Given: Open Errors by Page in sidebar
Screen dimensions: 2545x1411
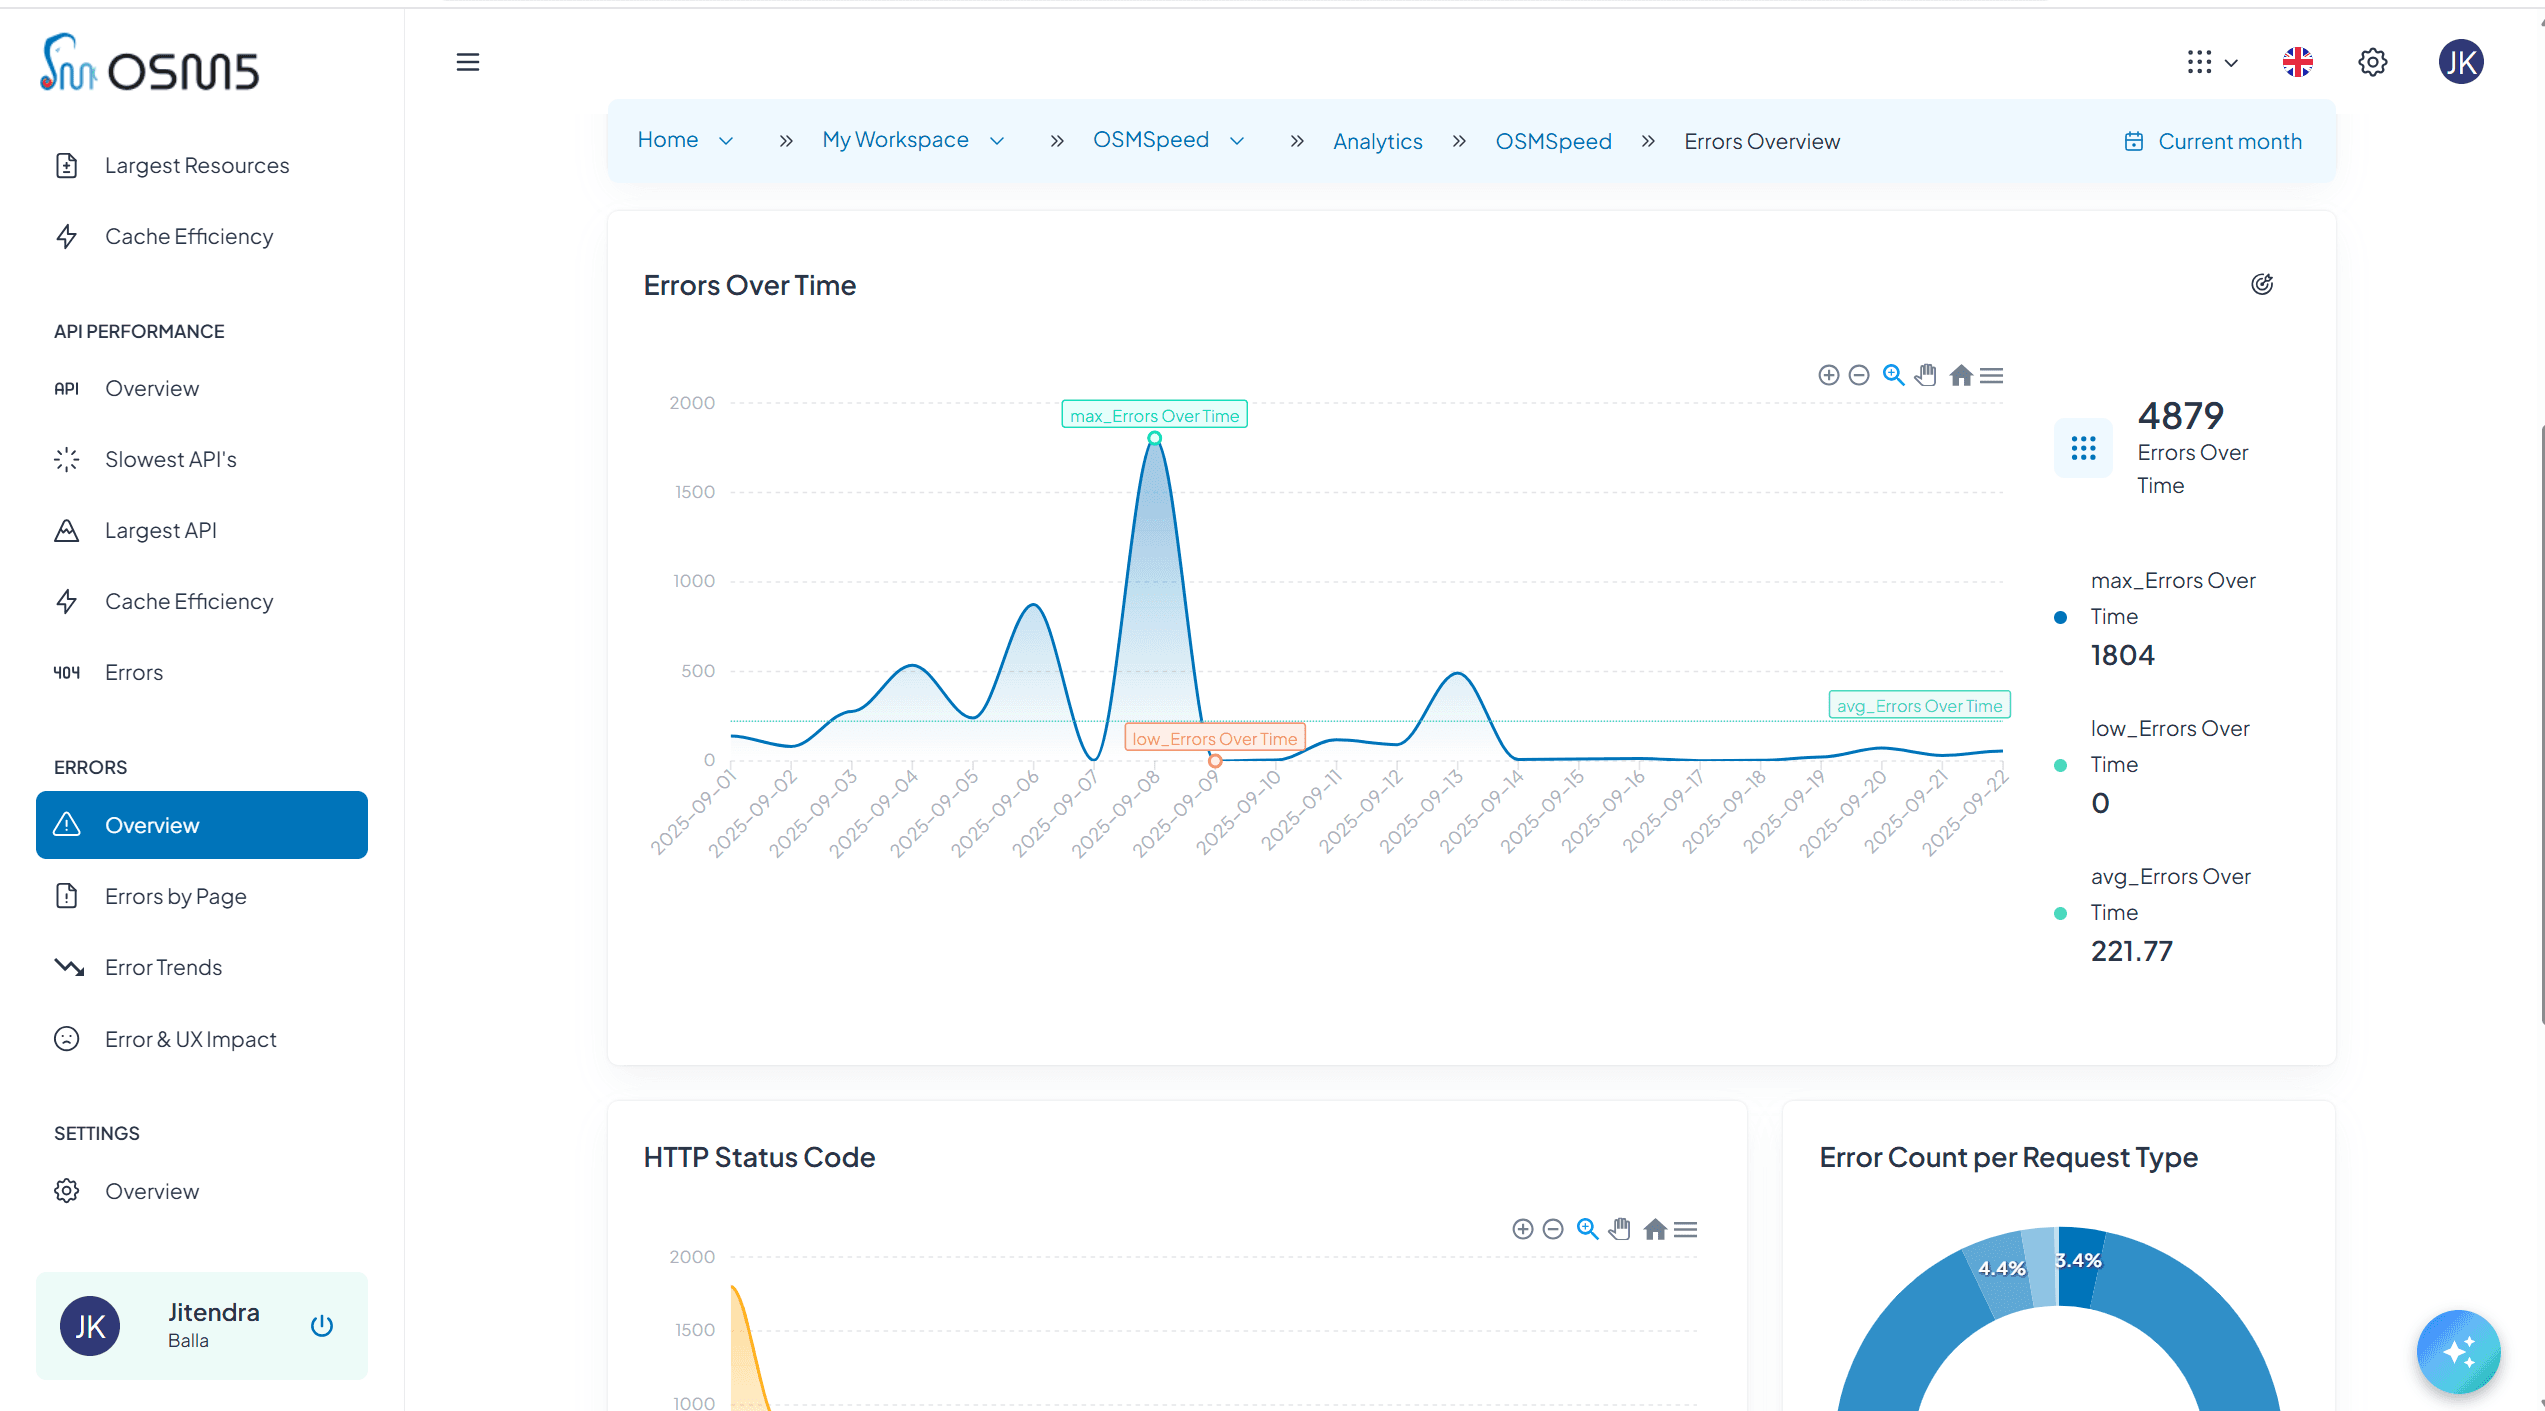Looking at the screenshot, I should coord(176,896).
